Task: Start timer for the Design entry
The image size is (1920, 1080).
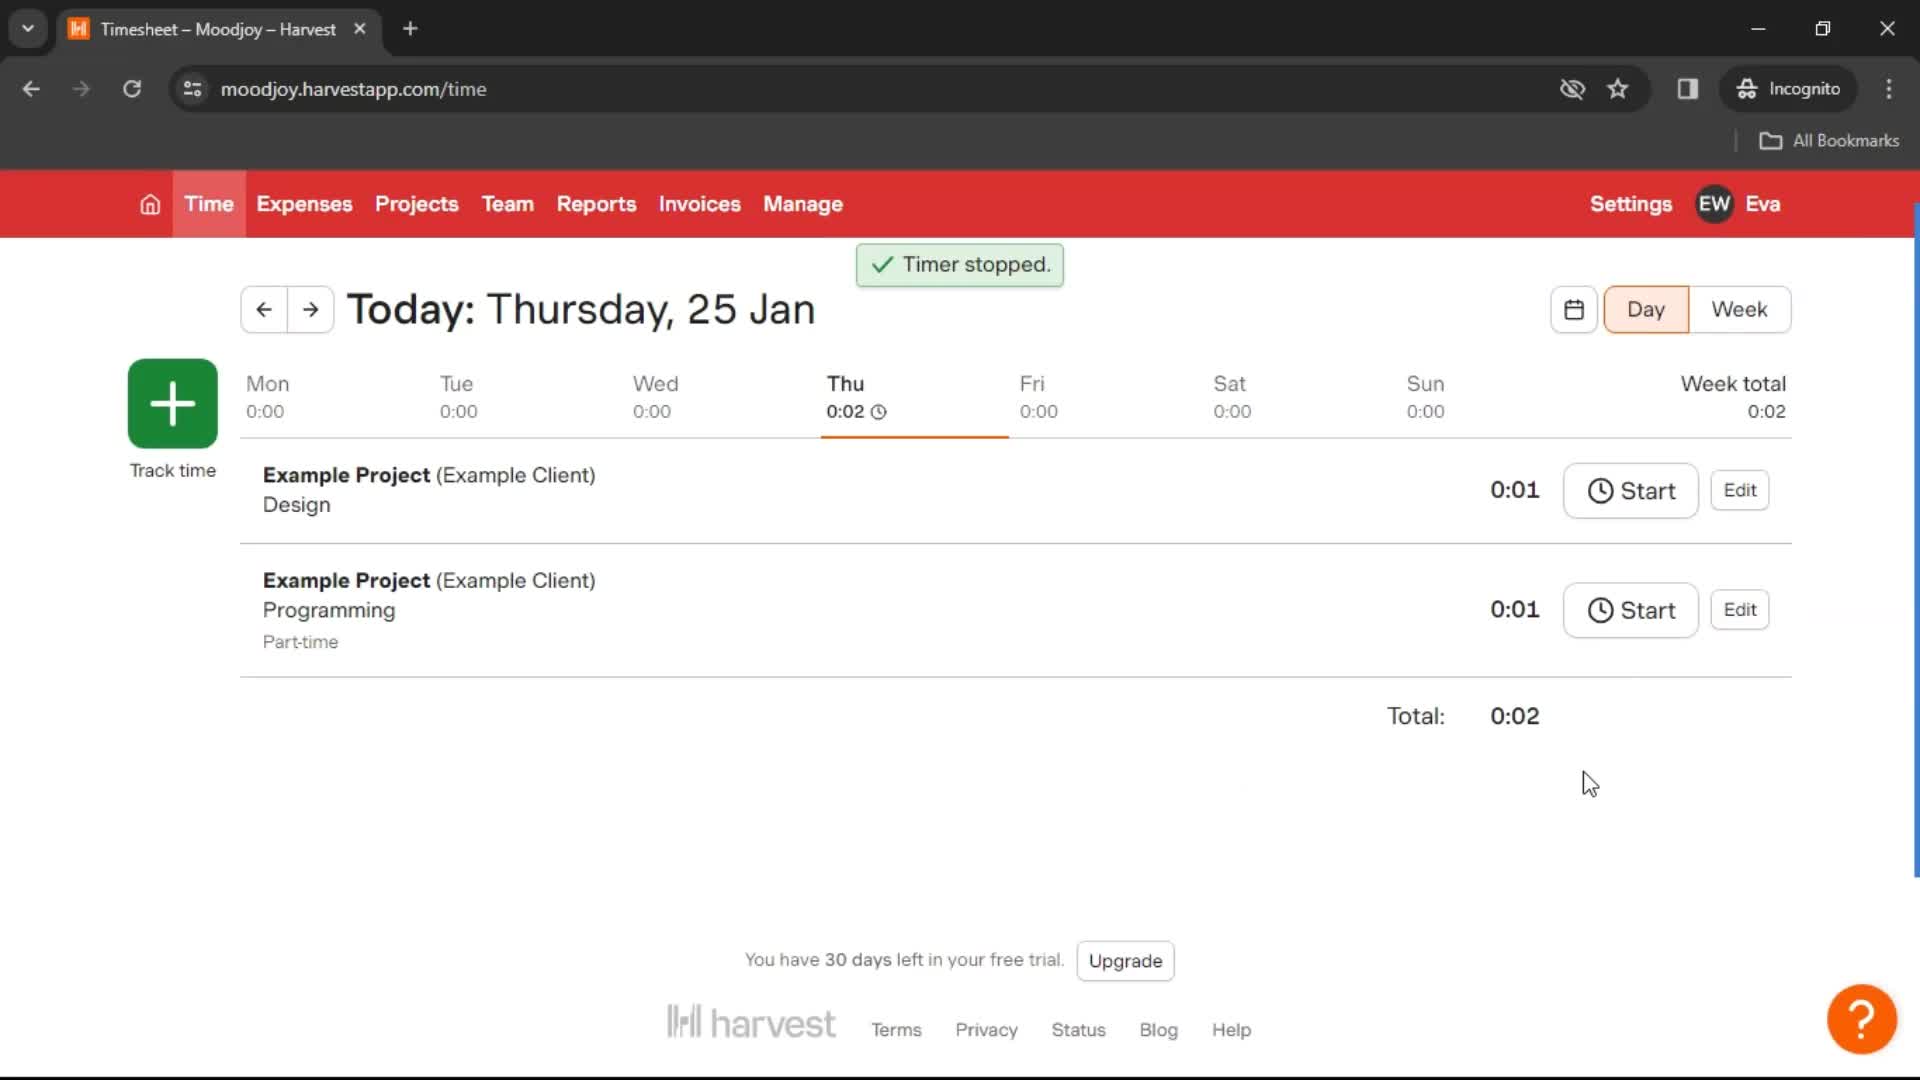Action: [x=1630, y=491]
